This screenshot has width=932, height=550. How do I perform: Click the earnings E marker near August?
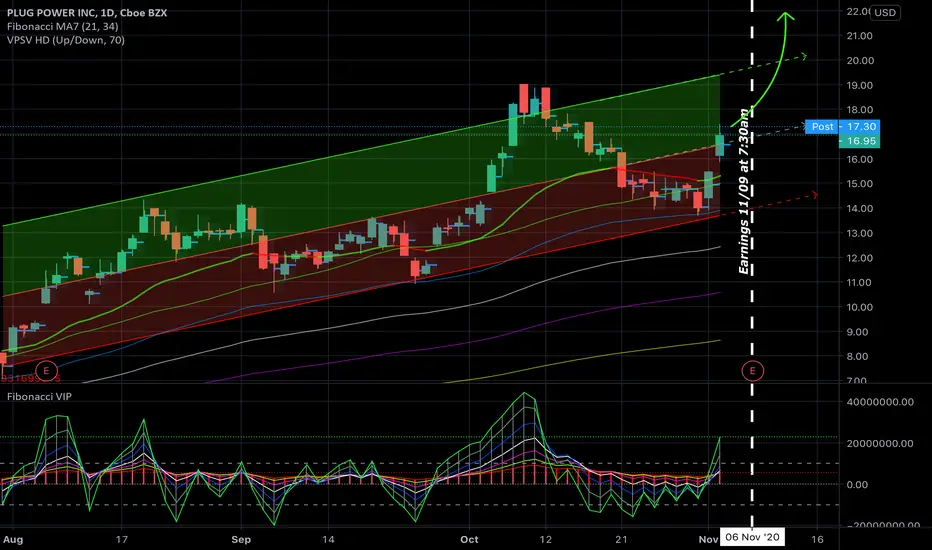46,370
